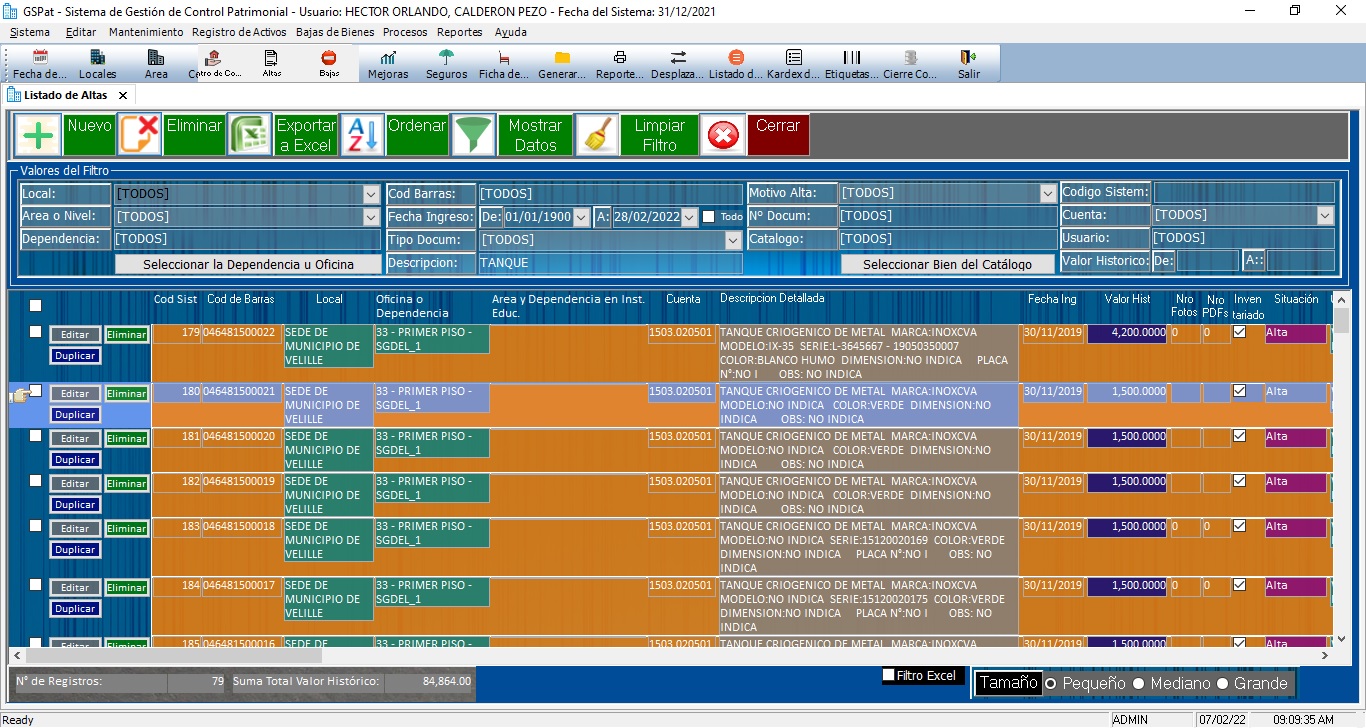Screen dimensions: 1366x728
Task: Click the Eliminar red X document icon
Action: tap(140, 134)
